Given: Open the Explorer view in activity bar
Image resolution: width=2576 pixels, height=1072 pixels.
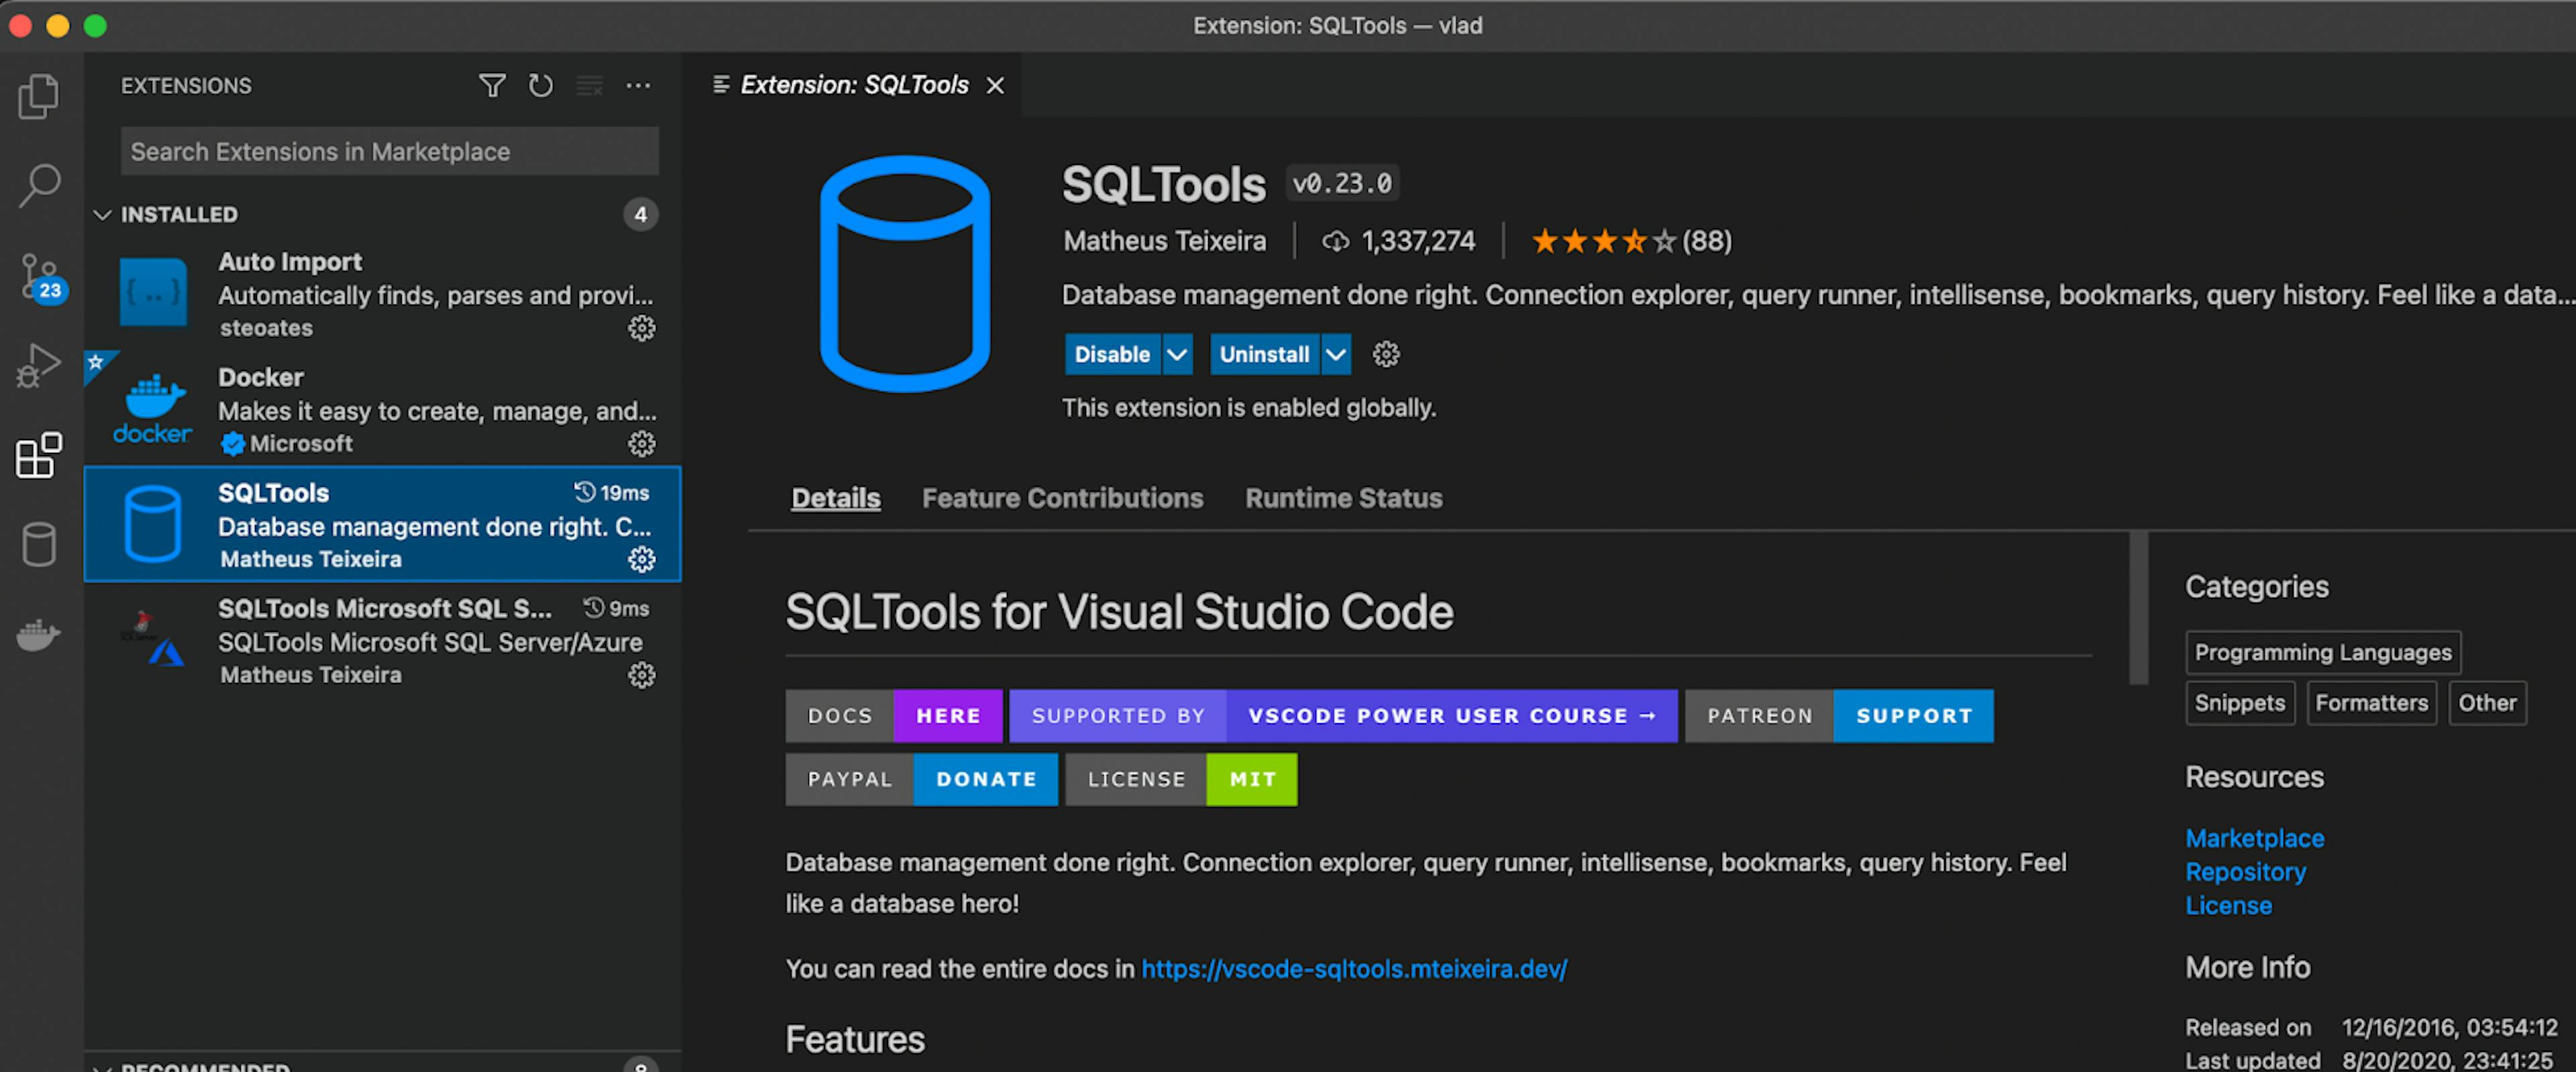Looking at the screenshot, I should 39,96.
